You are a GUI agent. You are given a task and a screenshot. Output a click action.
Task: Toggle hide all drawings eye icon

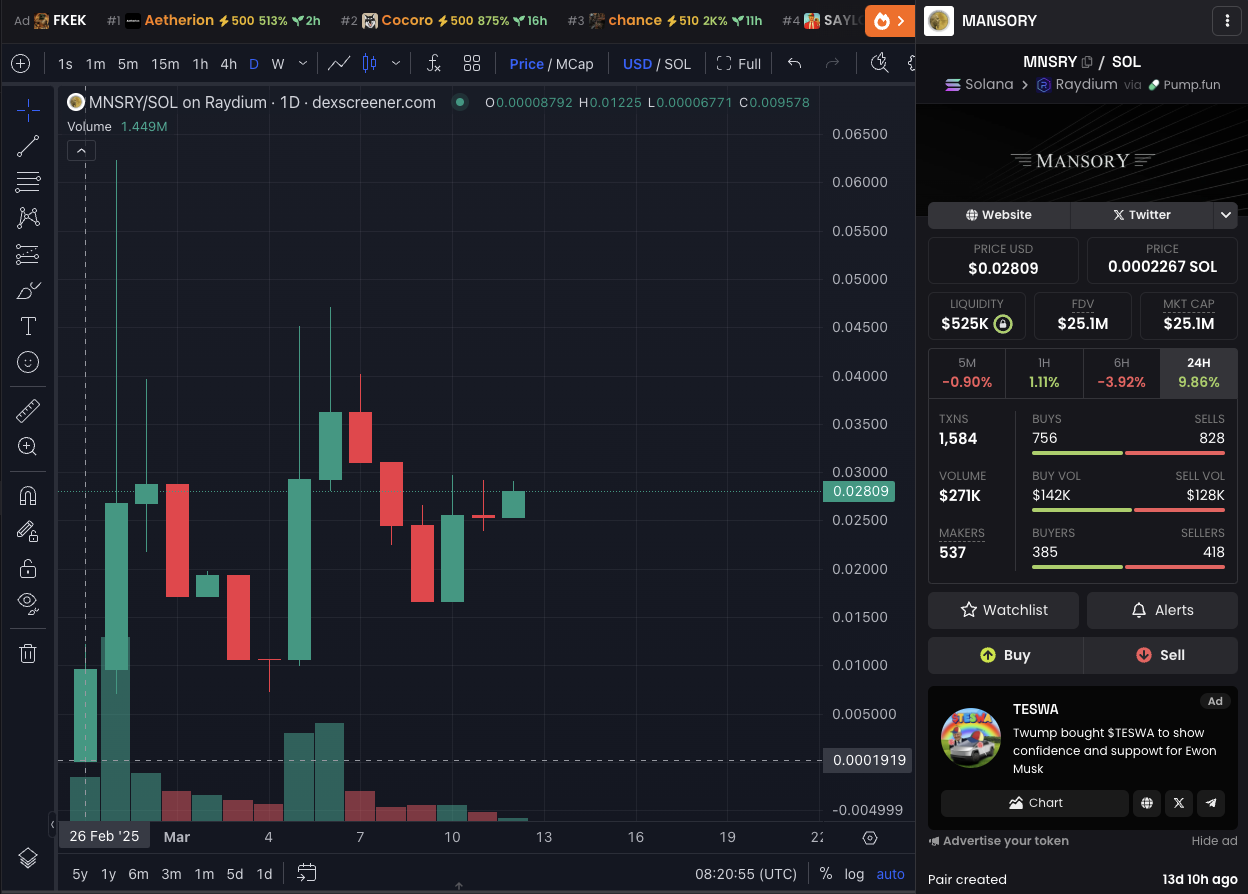tap(28, 603)
